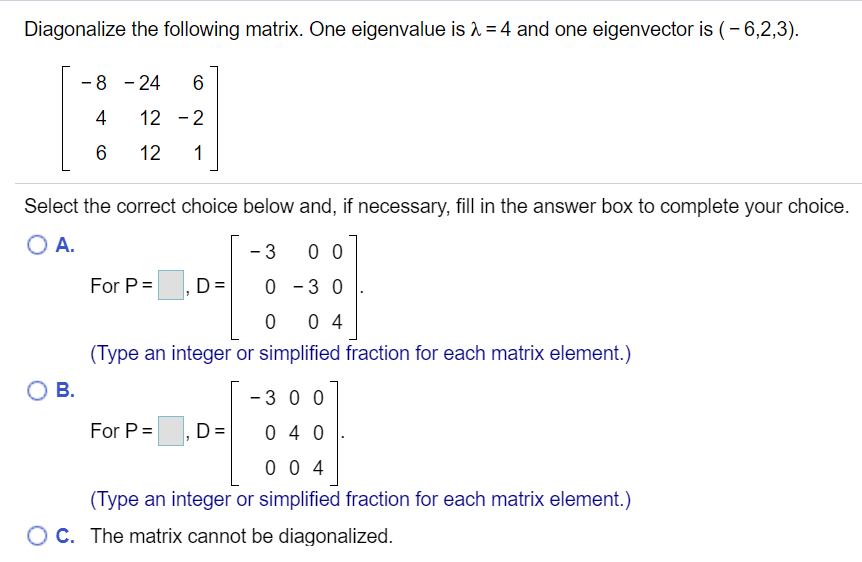Click 'The matrix cannot be diagonalized' text

click(242, 536)
